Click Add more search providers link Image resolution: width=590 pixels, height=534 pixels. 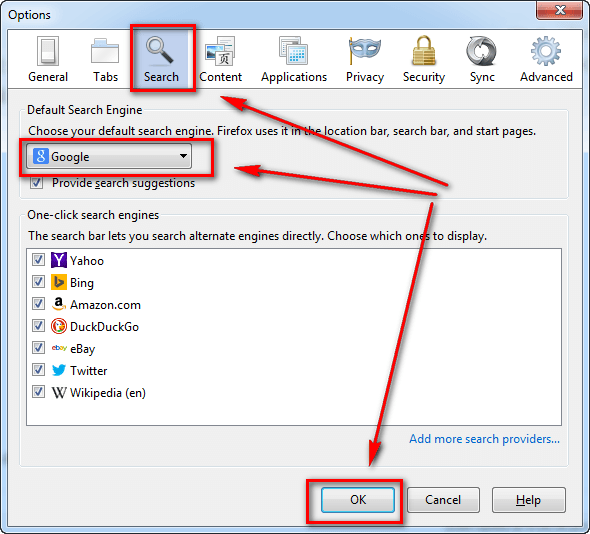(484, 439)
